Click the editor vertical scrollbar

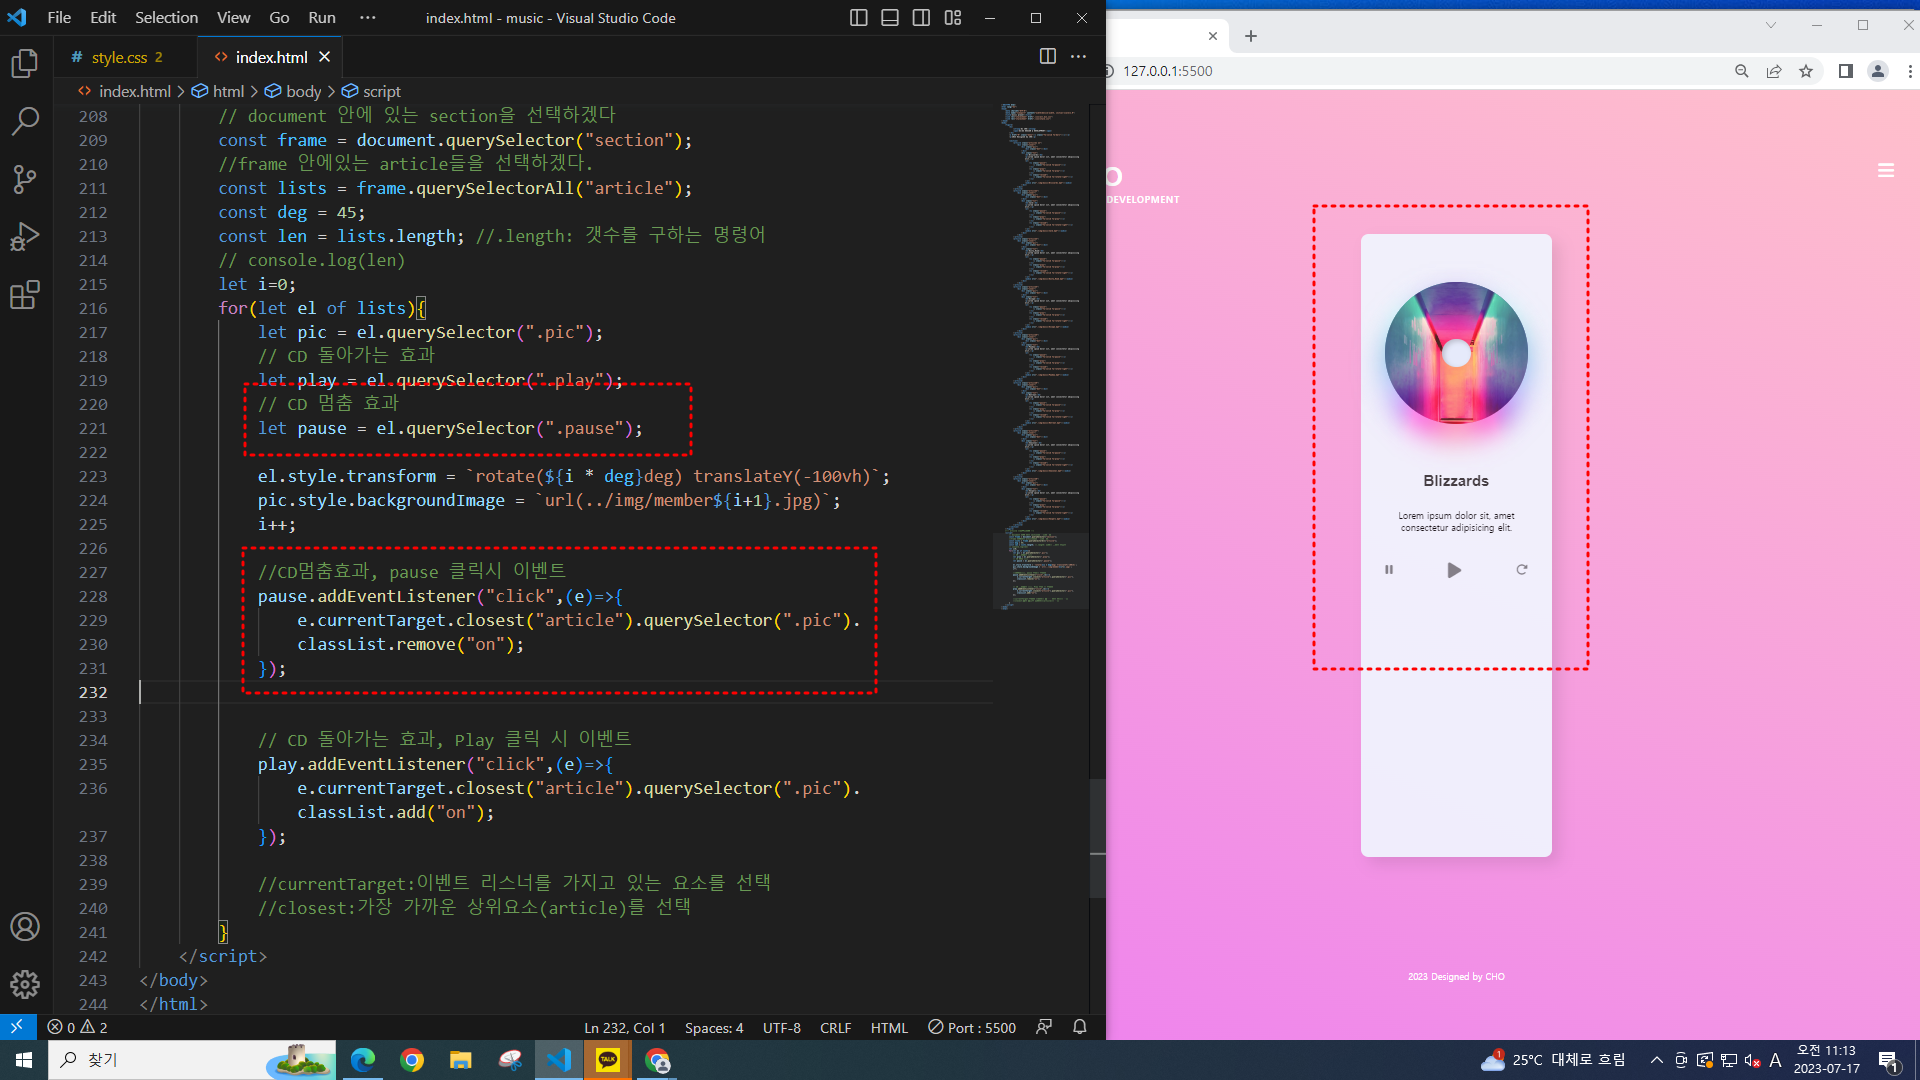tap(1097, 838)
